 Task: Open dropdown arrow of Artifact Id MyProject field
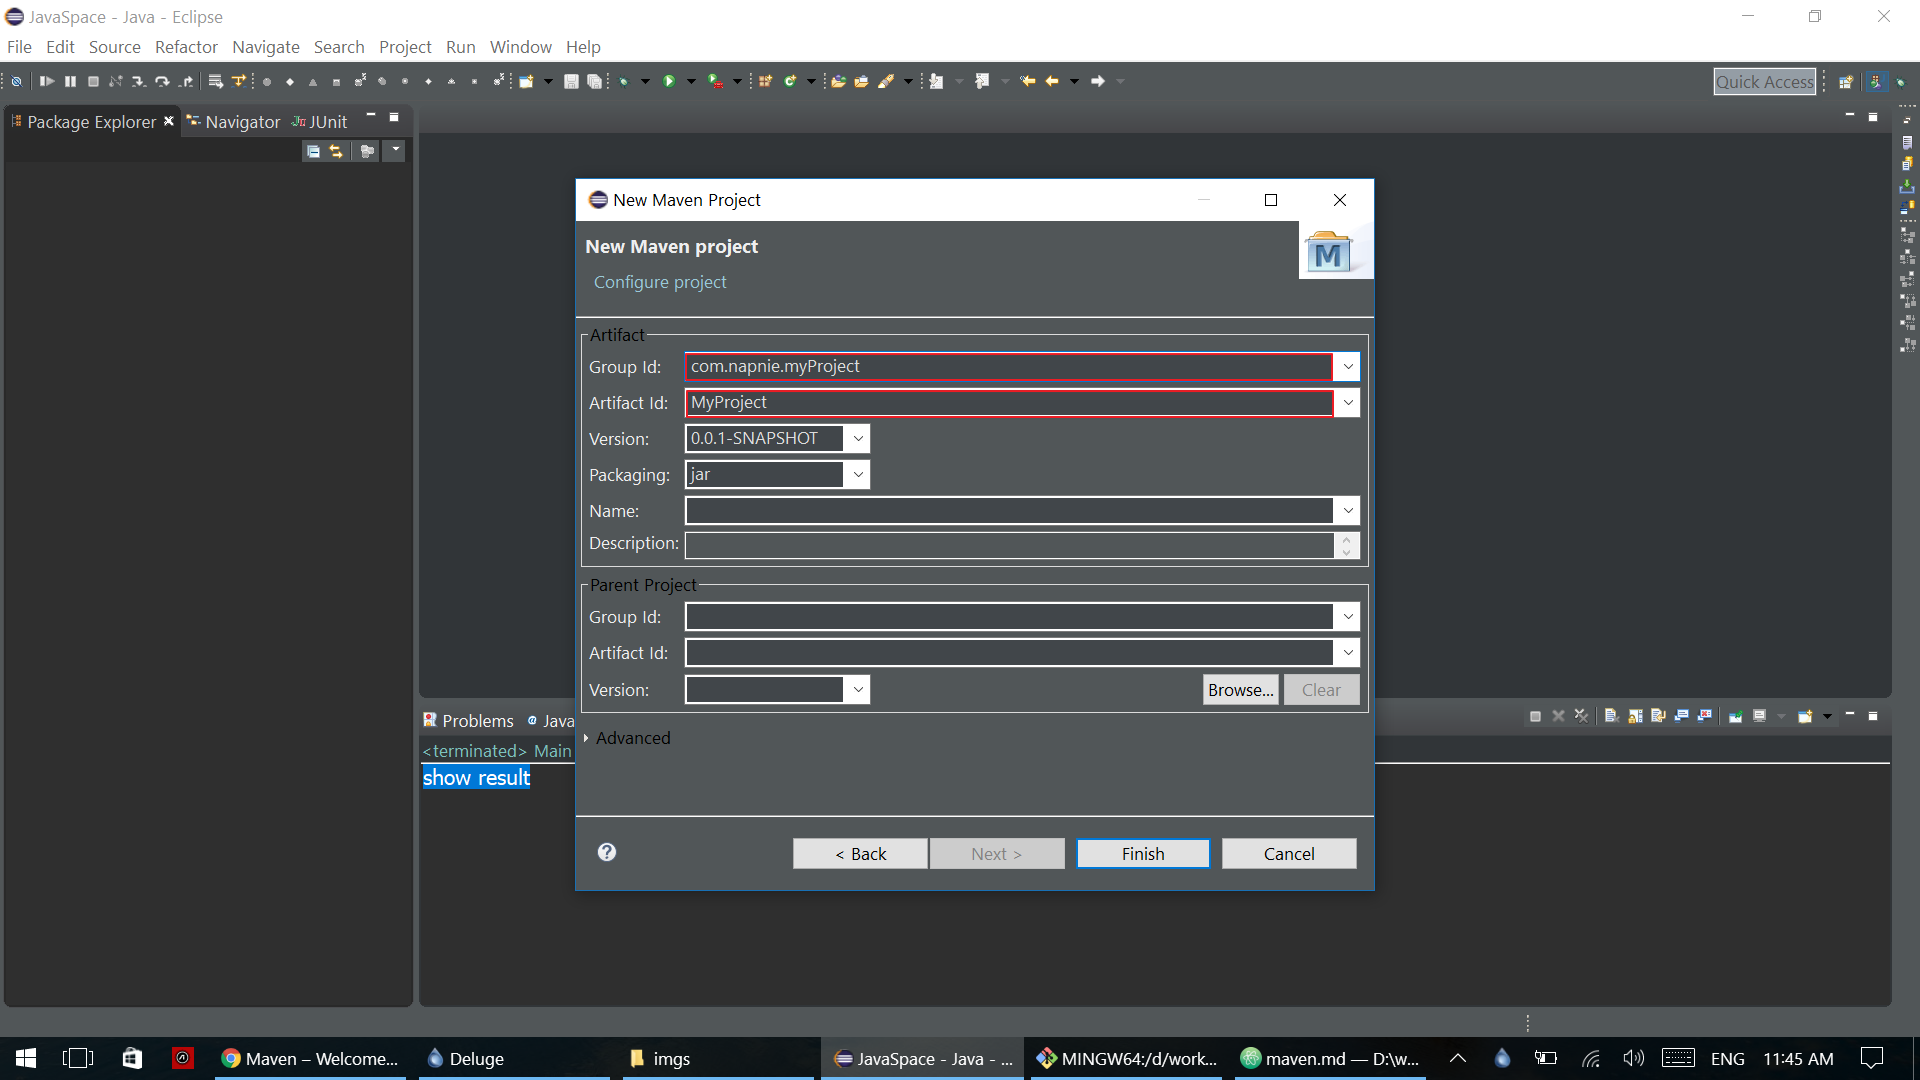(x=1347, y=403)
